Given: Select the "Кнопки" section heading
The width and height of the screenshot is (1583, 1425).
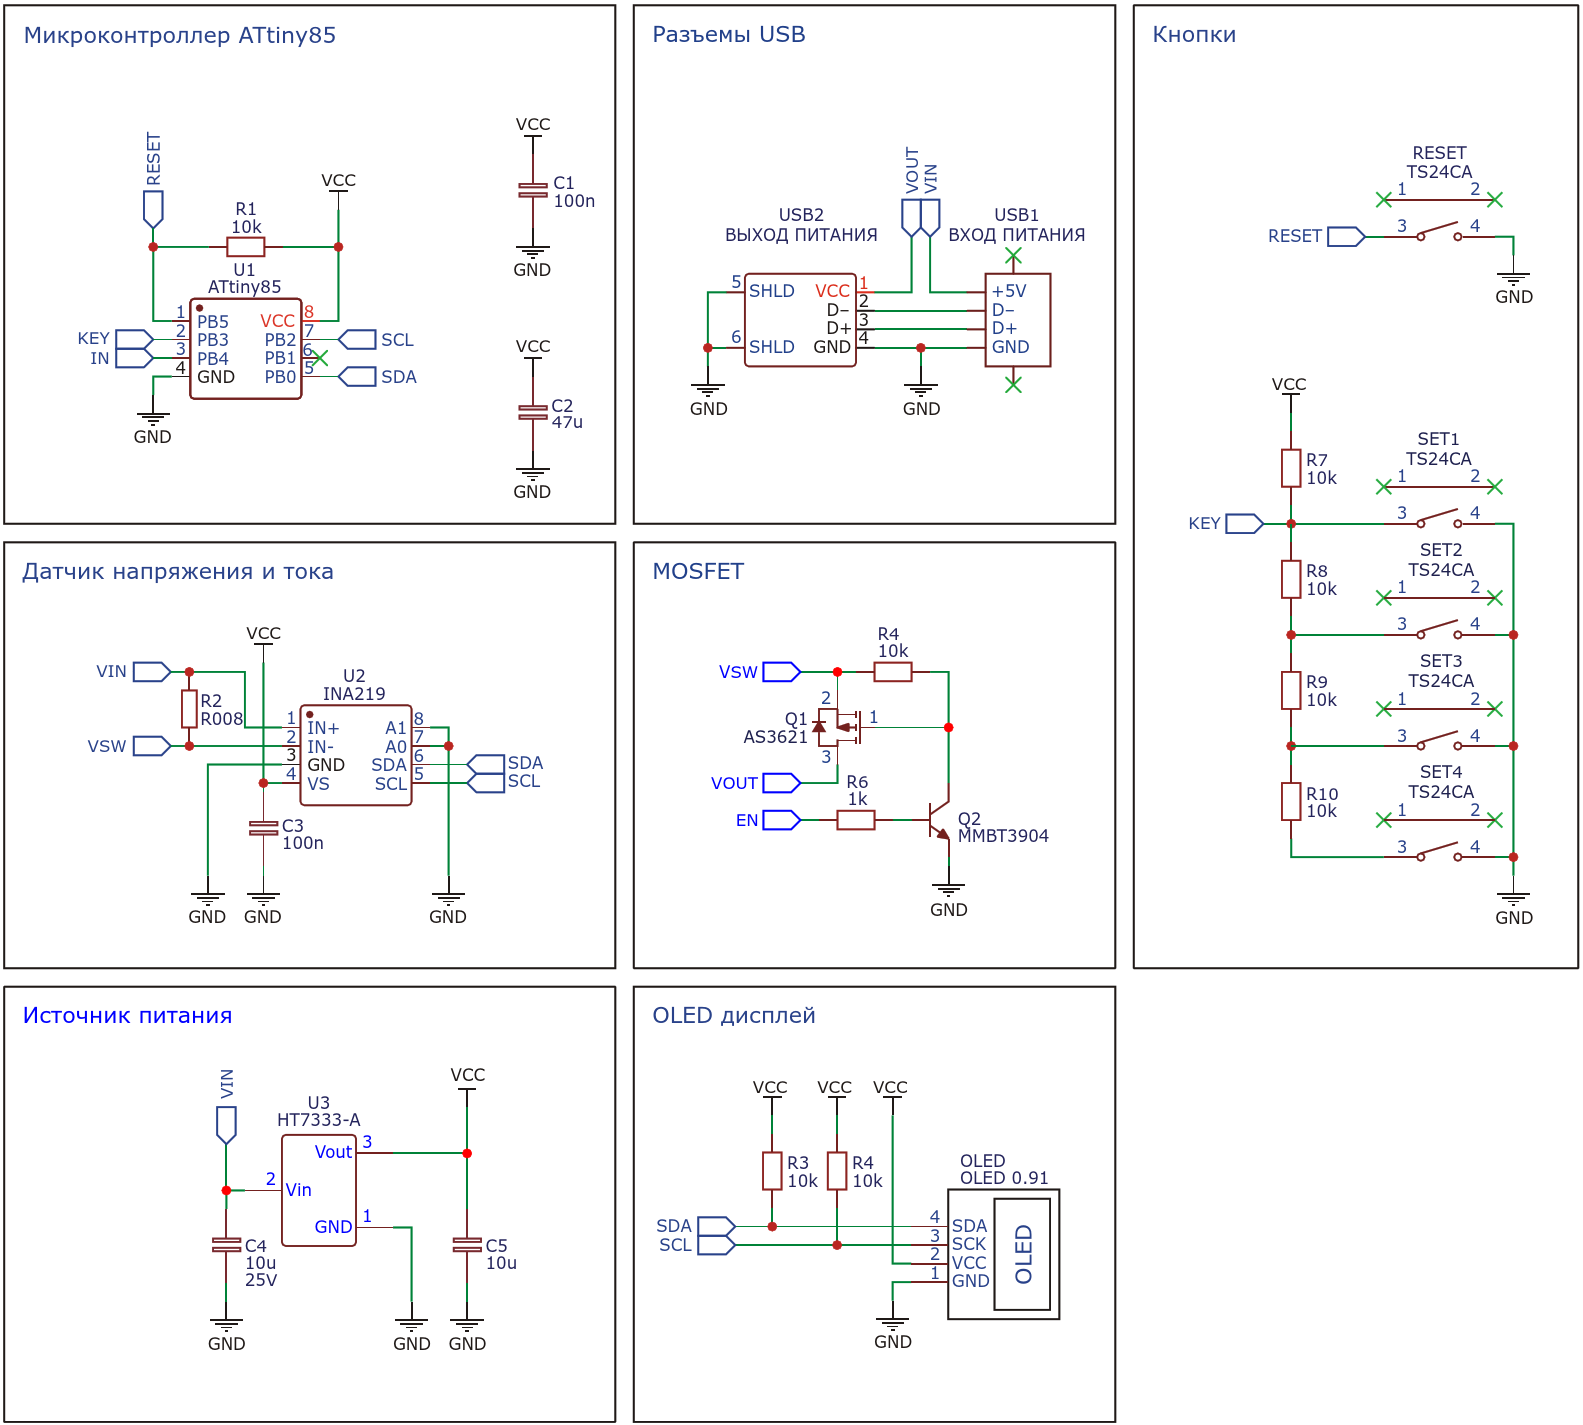Looking at the screenshot, I should pyautogui.click(x=1194, y=35).
